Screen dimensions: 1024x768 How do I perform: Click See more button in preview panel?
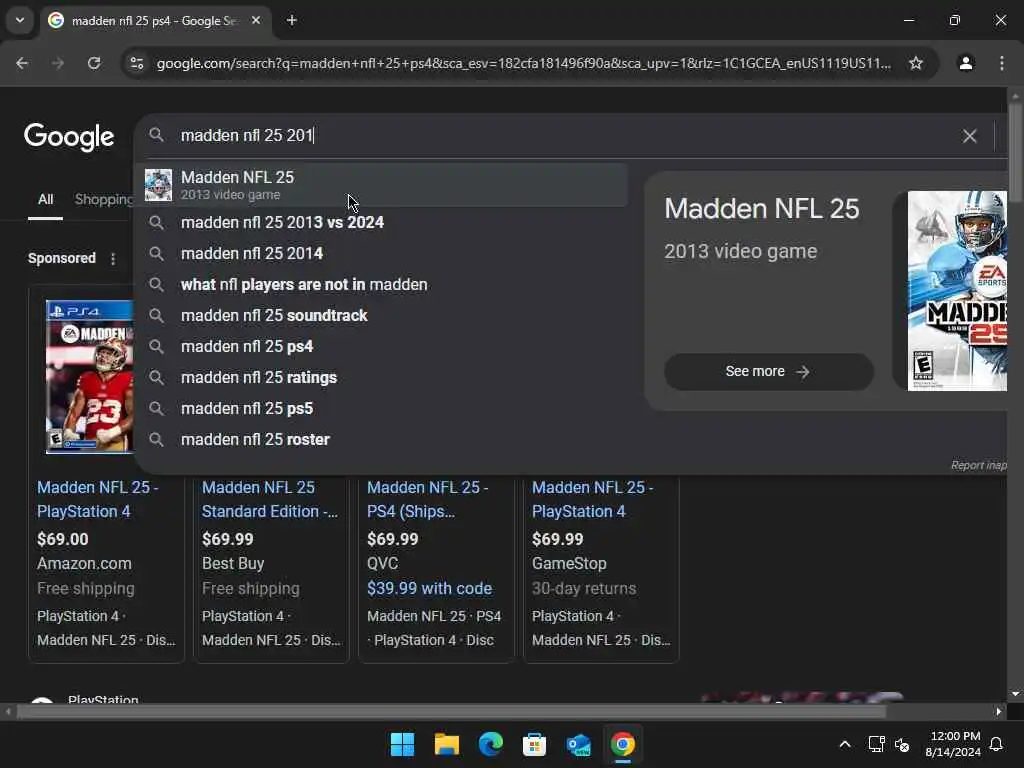[x=768, y=372]
